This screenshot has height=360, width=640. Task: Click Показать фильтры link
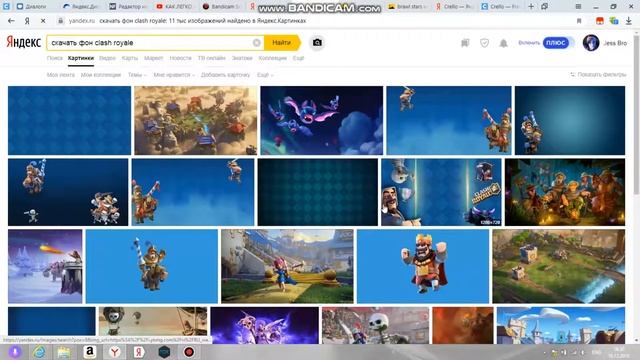click(598, 75)
